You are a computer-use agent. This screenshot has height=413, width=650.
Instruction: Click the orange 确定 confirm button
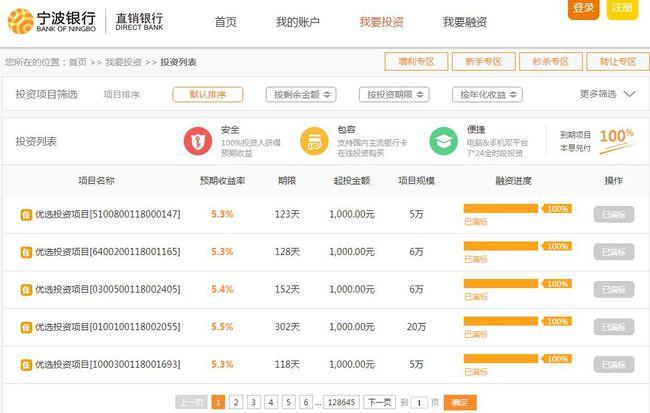(460, 402)
